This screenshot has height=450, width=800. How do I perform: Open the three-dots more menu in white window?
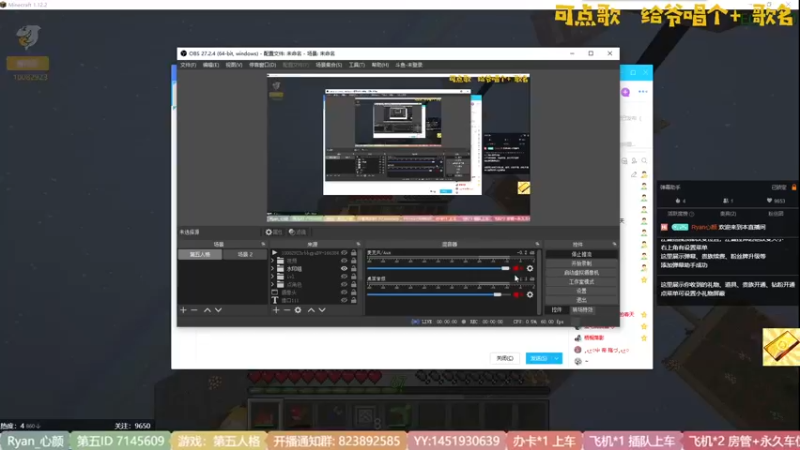pos(643,92)
